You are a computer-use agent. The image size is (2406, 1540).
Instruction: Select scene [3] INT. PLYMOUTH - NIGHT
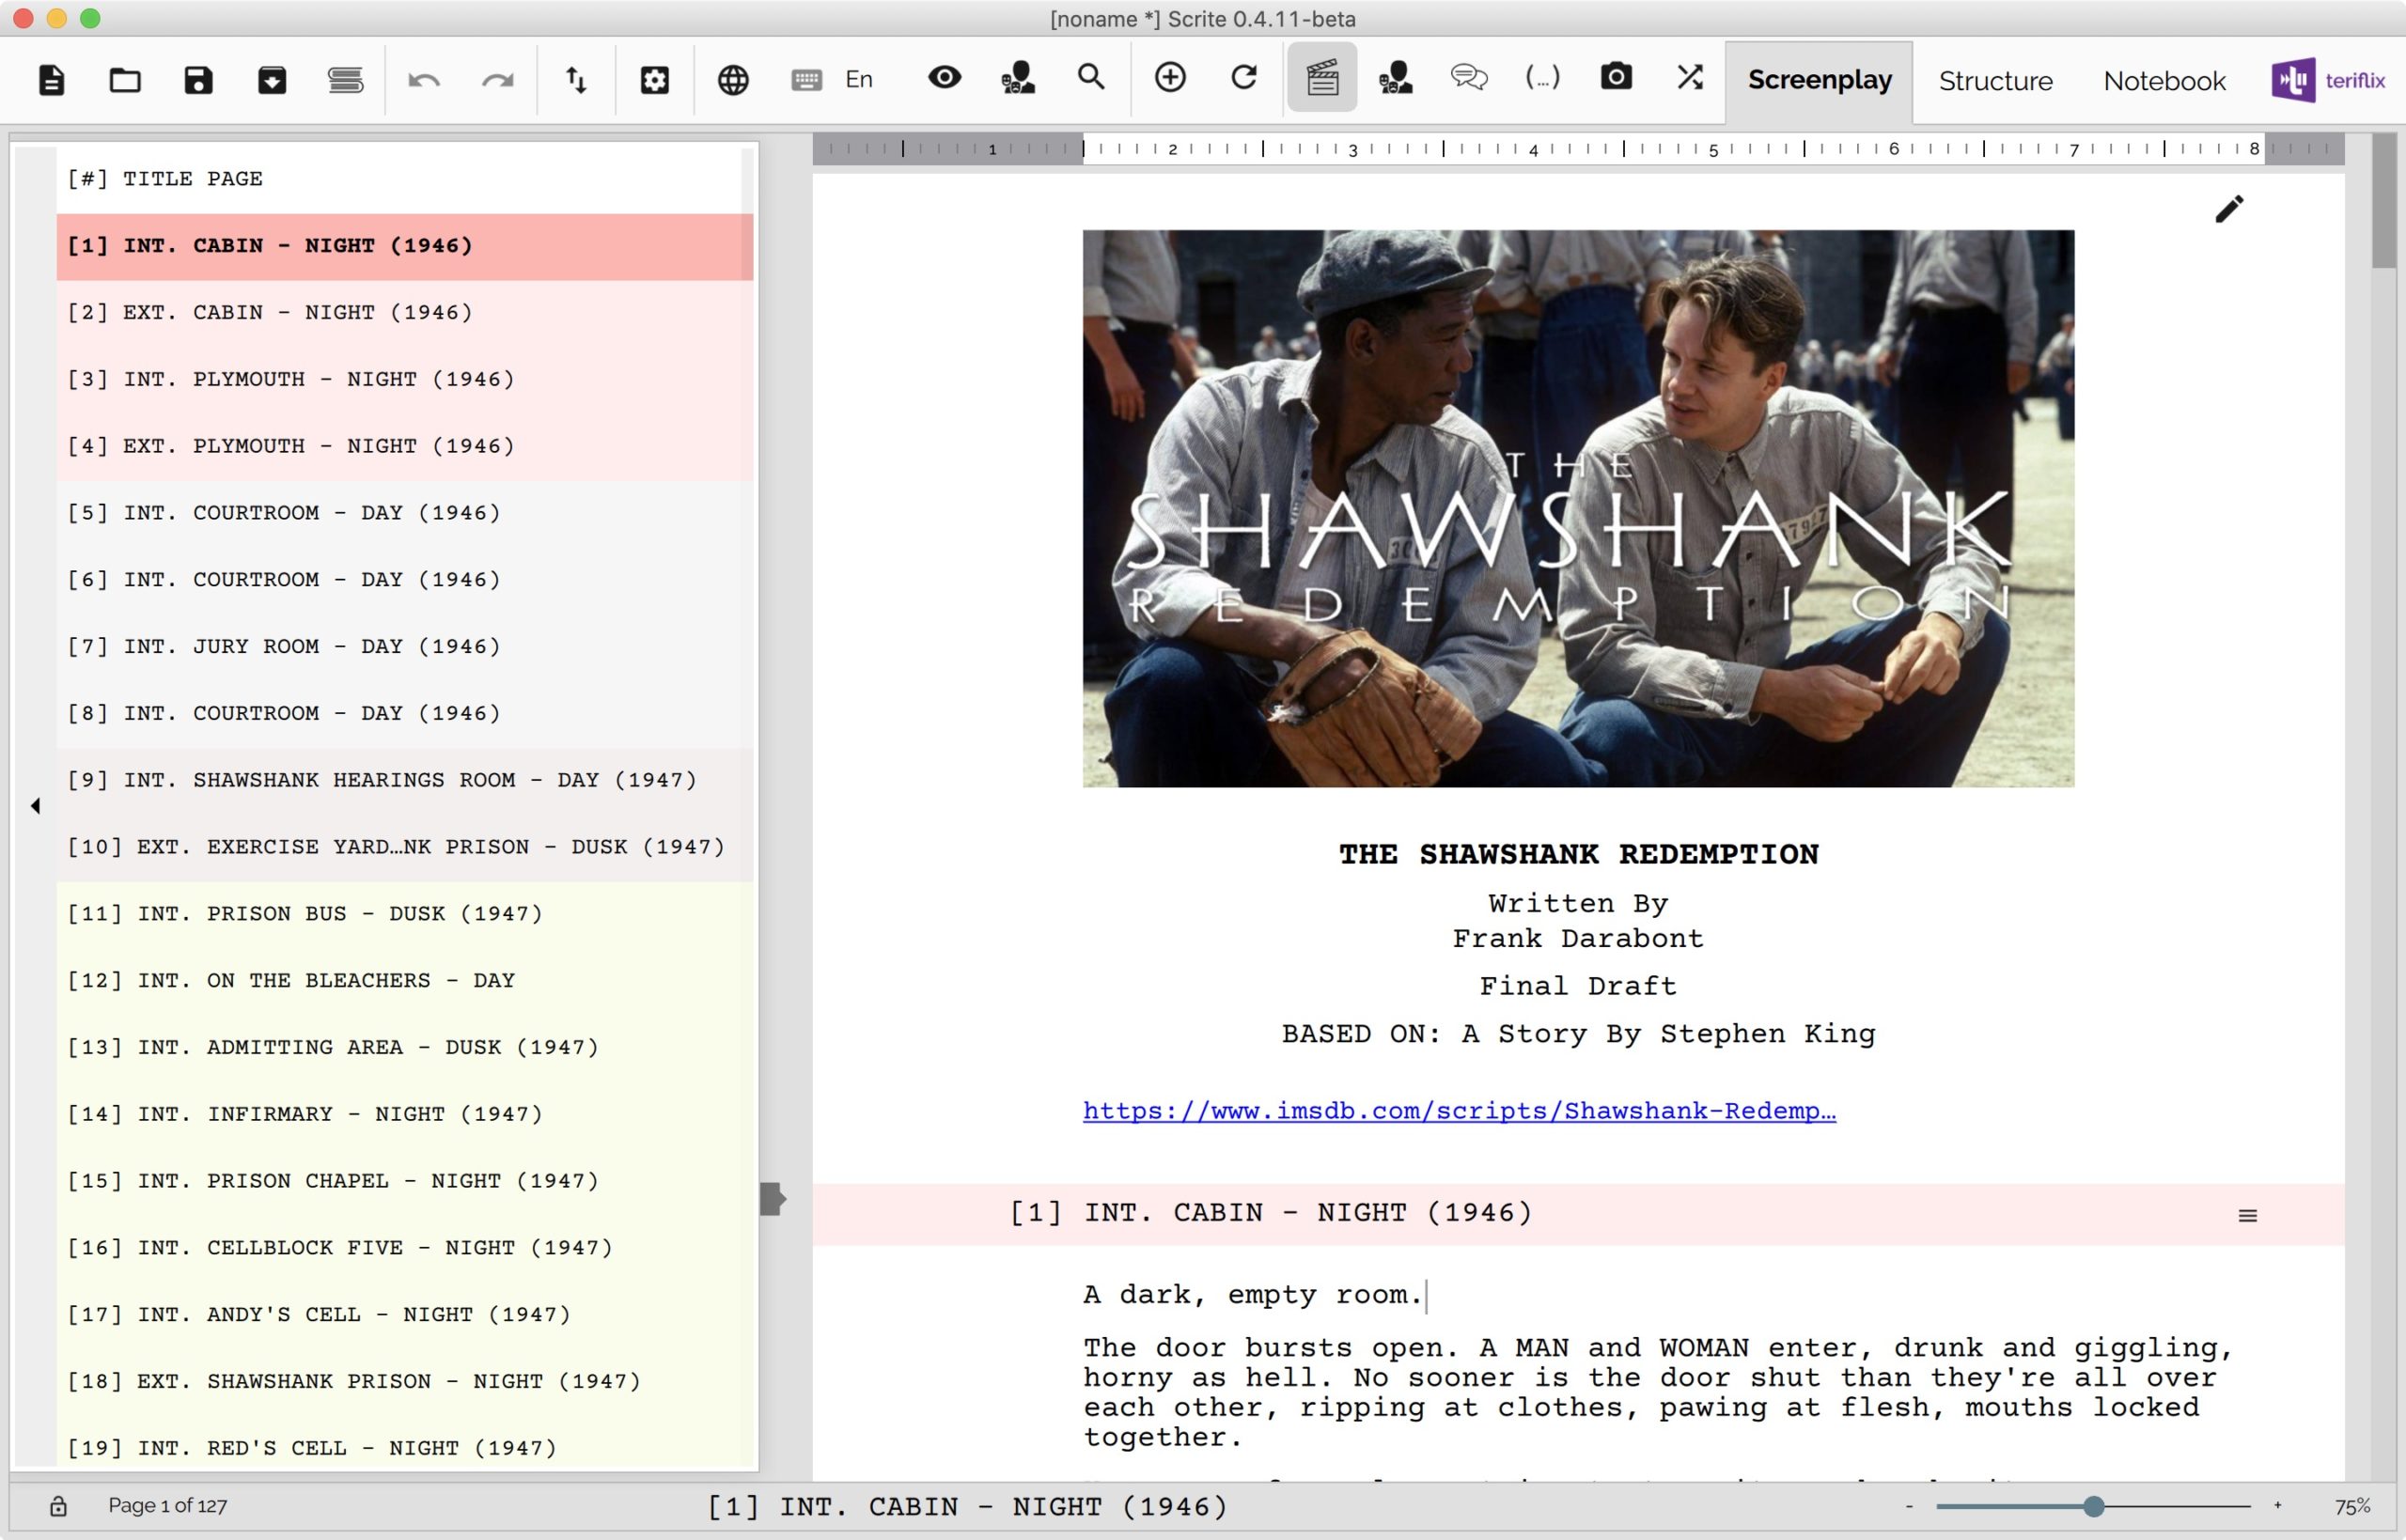[405, 380]
